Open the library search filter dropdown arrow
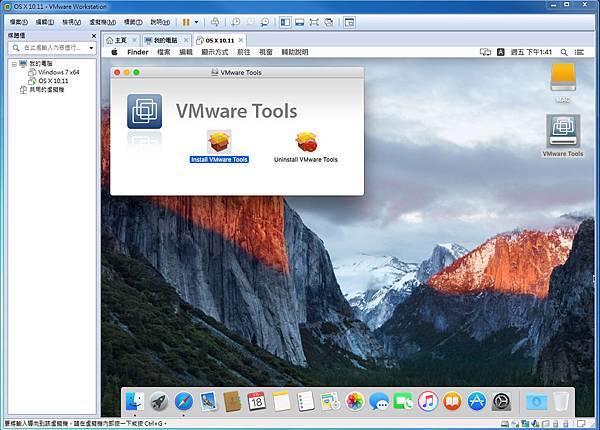Image resolution: width=600 pixels, height=430 pixels. [x=91, y=48]
